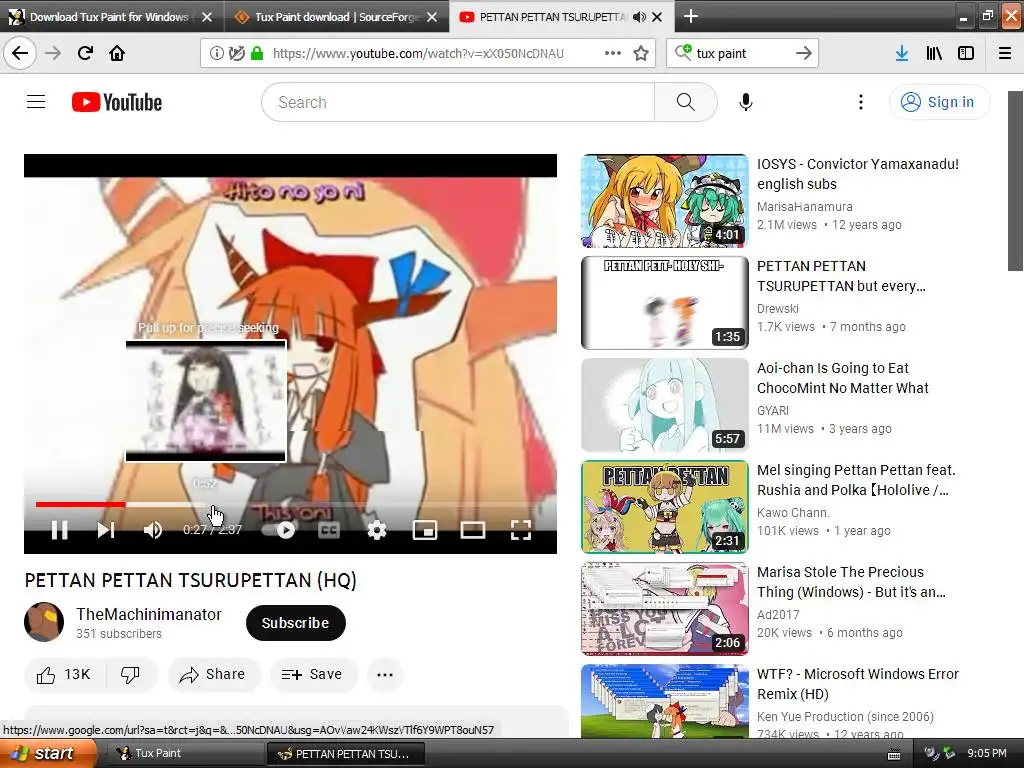Subscribe to TheMachinimanator
The width and height of the screenshot is (1024, 768).
pos(295,622)
